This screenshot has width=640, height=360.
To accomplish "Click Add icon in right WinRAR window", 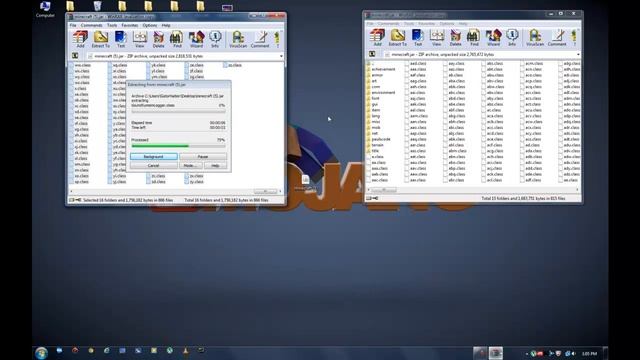I will (x=377, y=37).
